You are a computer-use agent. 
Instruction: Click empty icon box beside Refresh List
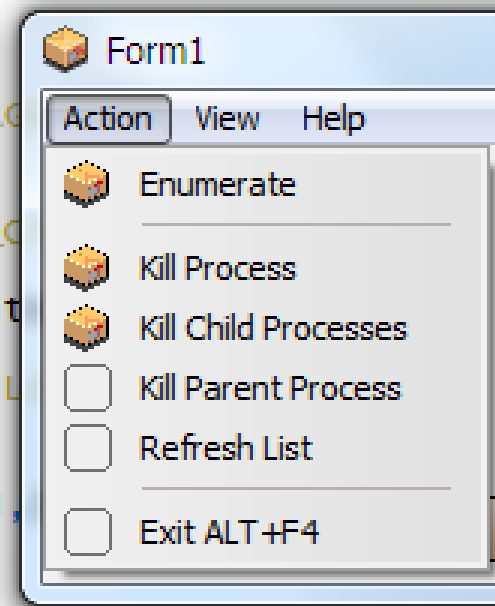[88, 448]
